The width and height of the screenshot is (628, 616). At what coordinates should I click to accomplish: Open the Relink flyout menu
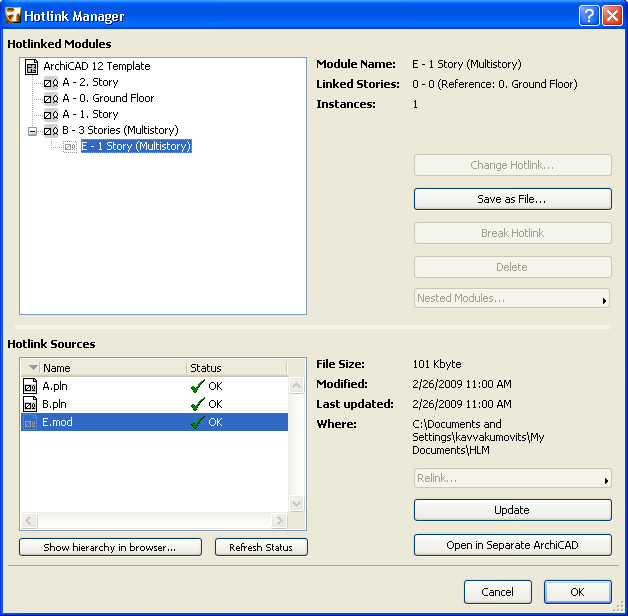[x=512, y=478]
